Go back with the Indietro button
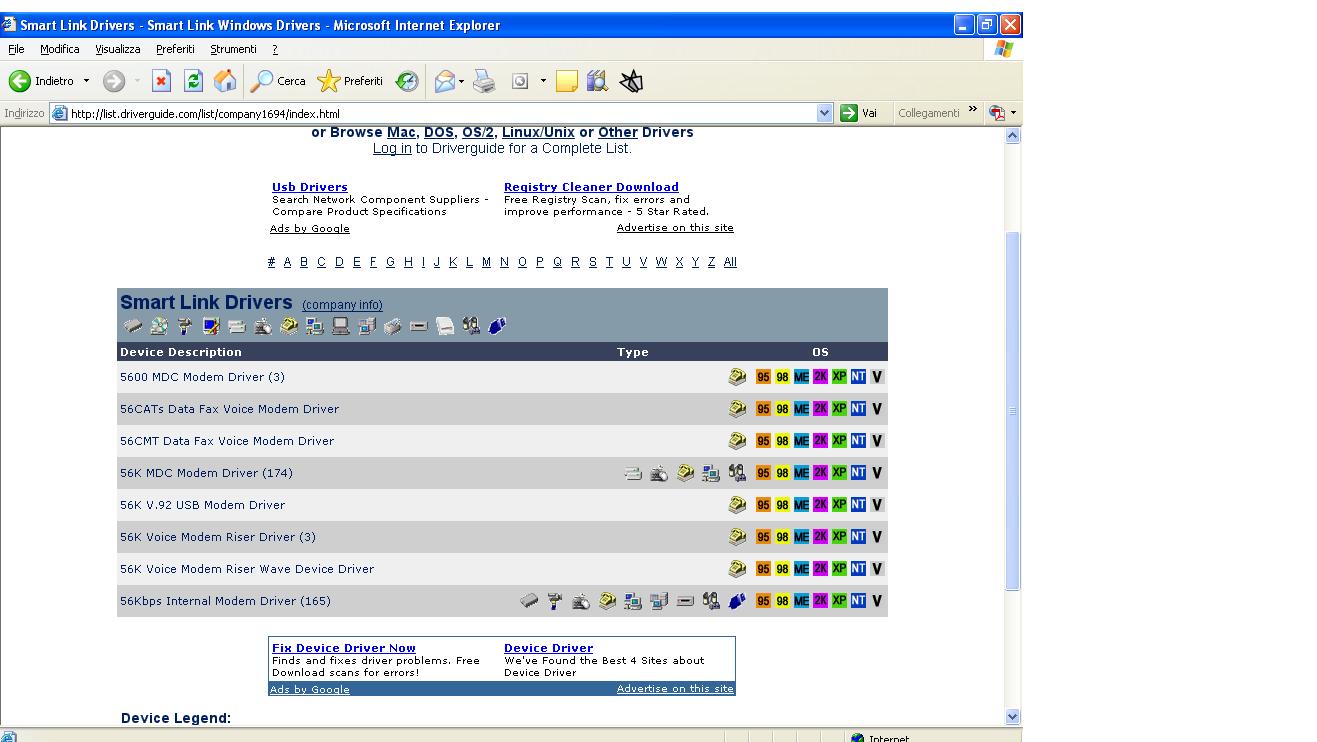Viewport: 1317px width, 742px height. (x=42, y=81)
